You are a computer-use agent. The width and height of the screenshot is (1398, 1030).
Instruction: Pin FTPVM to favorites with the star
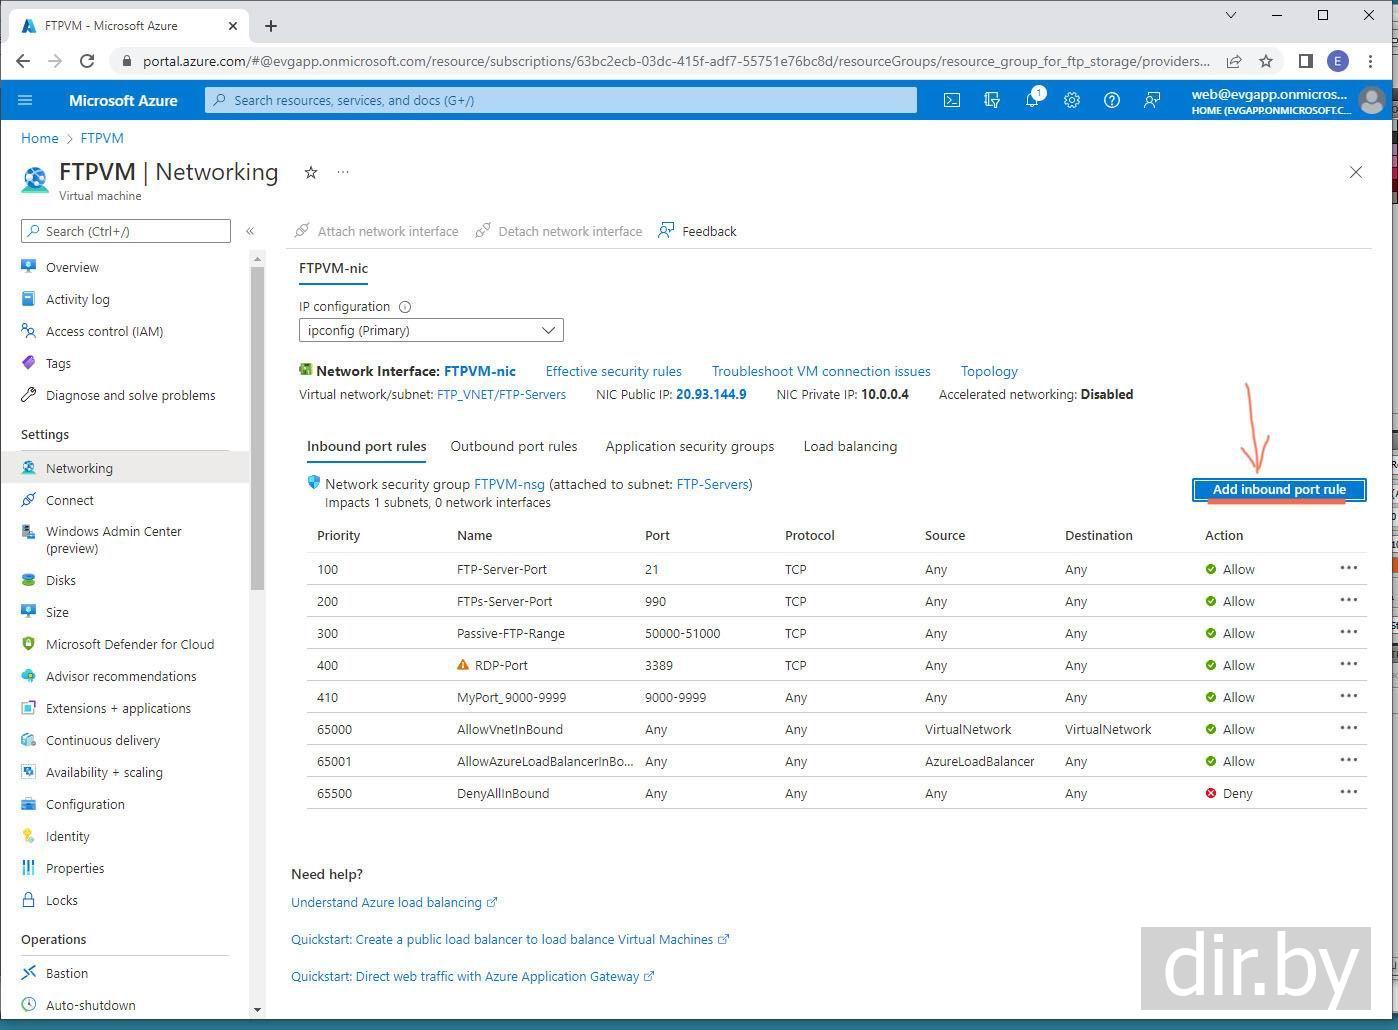click(x=311, y=173)
